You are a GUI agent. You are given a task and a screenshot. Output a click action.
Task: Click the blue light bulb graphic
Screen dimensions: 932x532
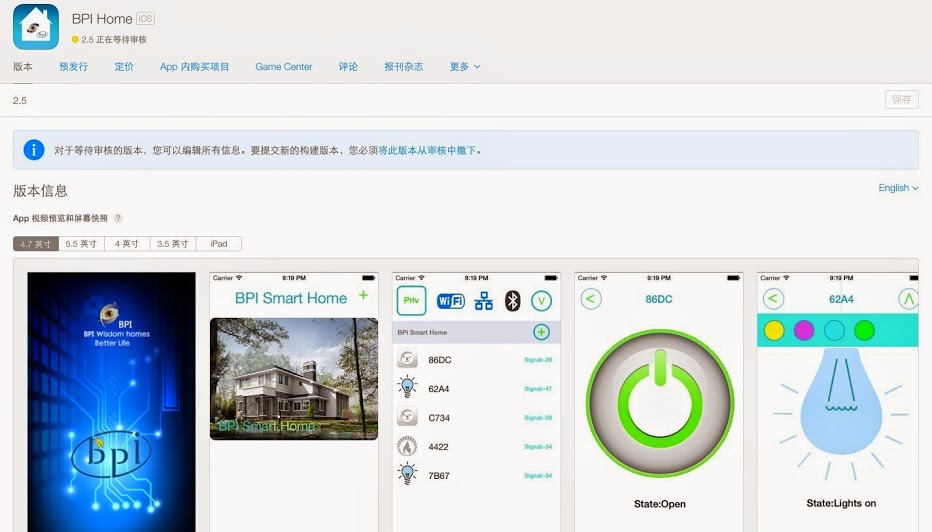click(840, 402)
